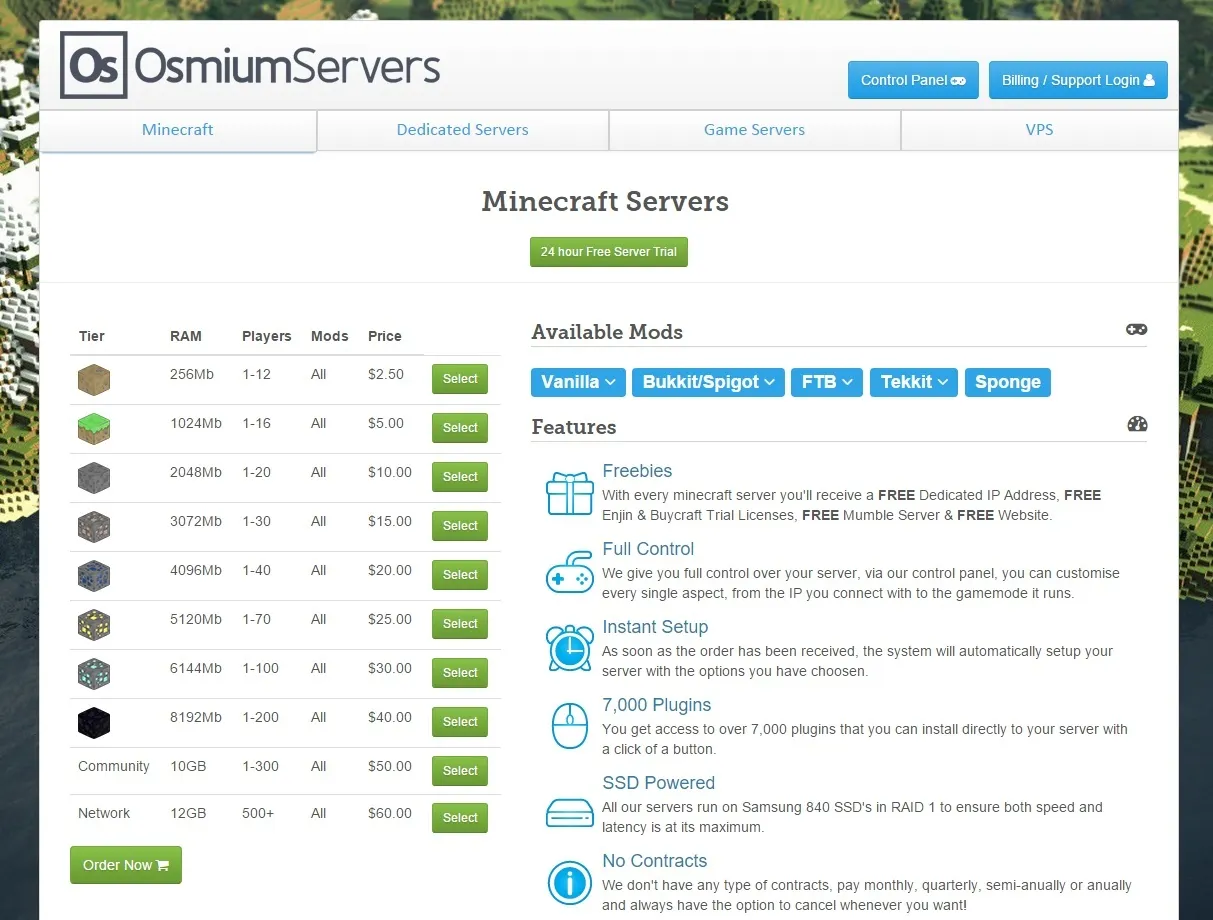Screen dimensions: 1213x920
Task: Click the dashboard gauge icon beside Features
Action: tap(1137, 424)
